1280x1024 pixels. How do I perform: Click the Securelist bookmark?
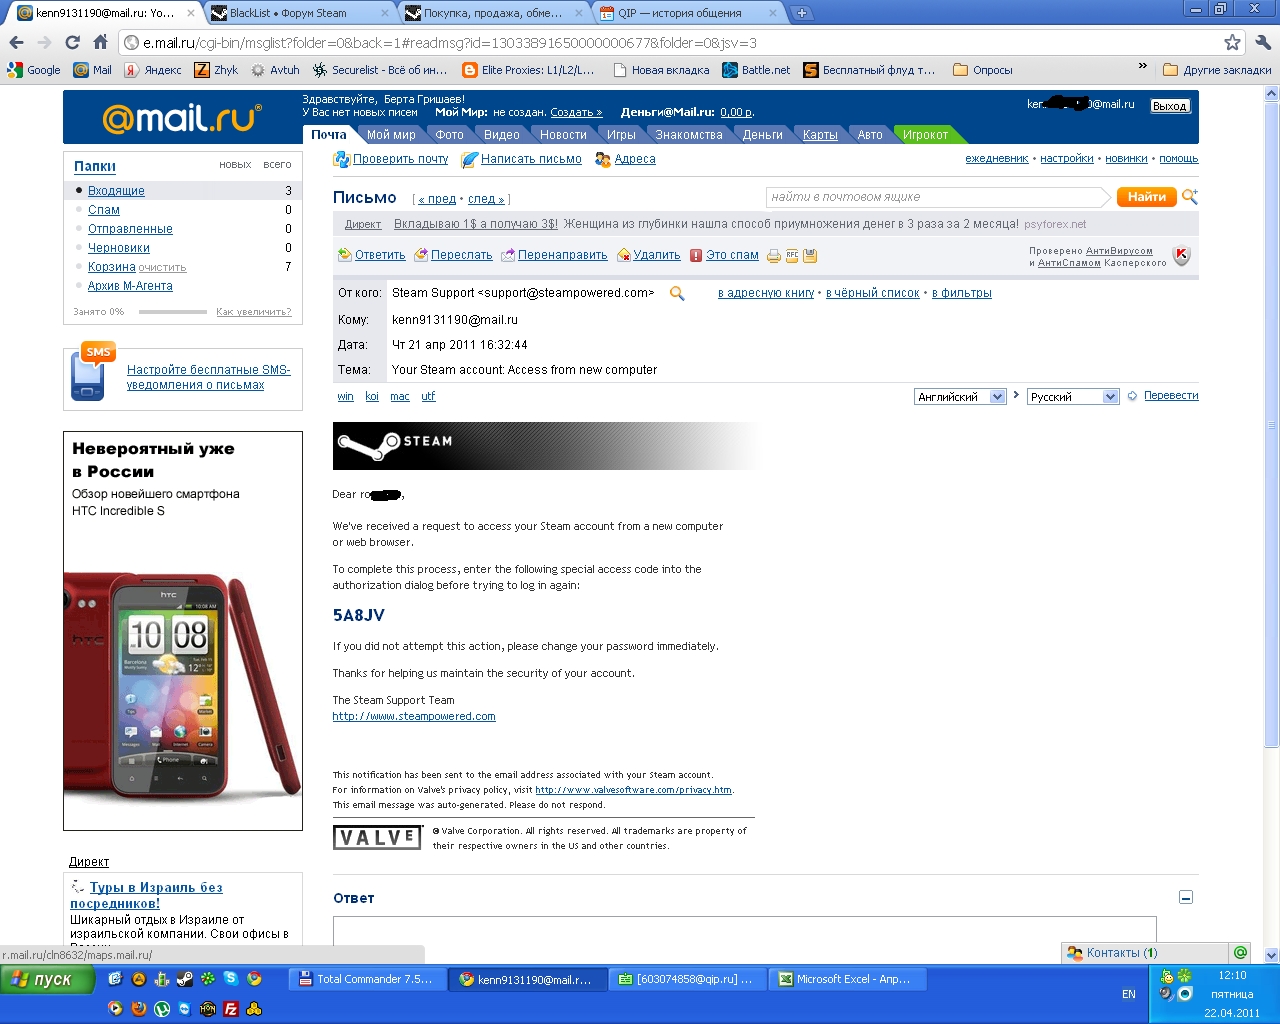pos(380,70)
